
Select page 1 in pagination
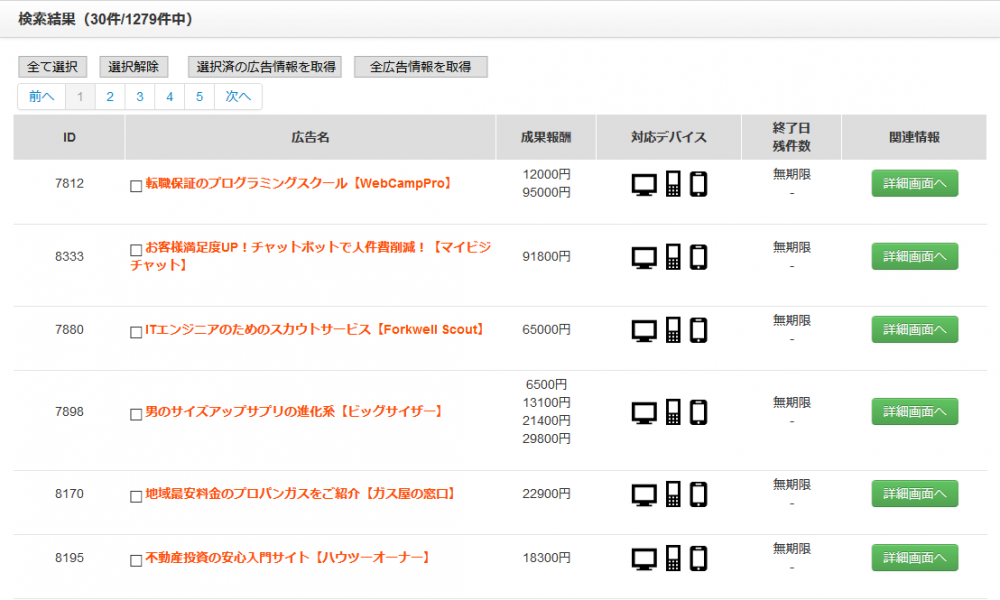[80, 97]
